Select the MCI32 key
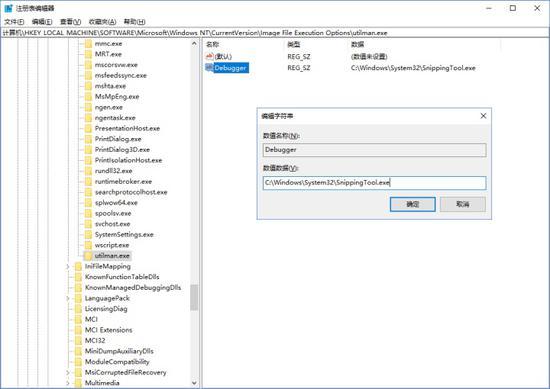This screenshot has height=389, width=550. (95, 340)
